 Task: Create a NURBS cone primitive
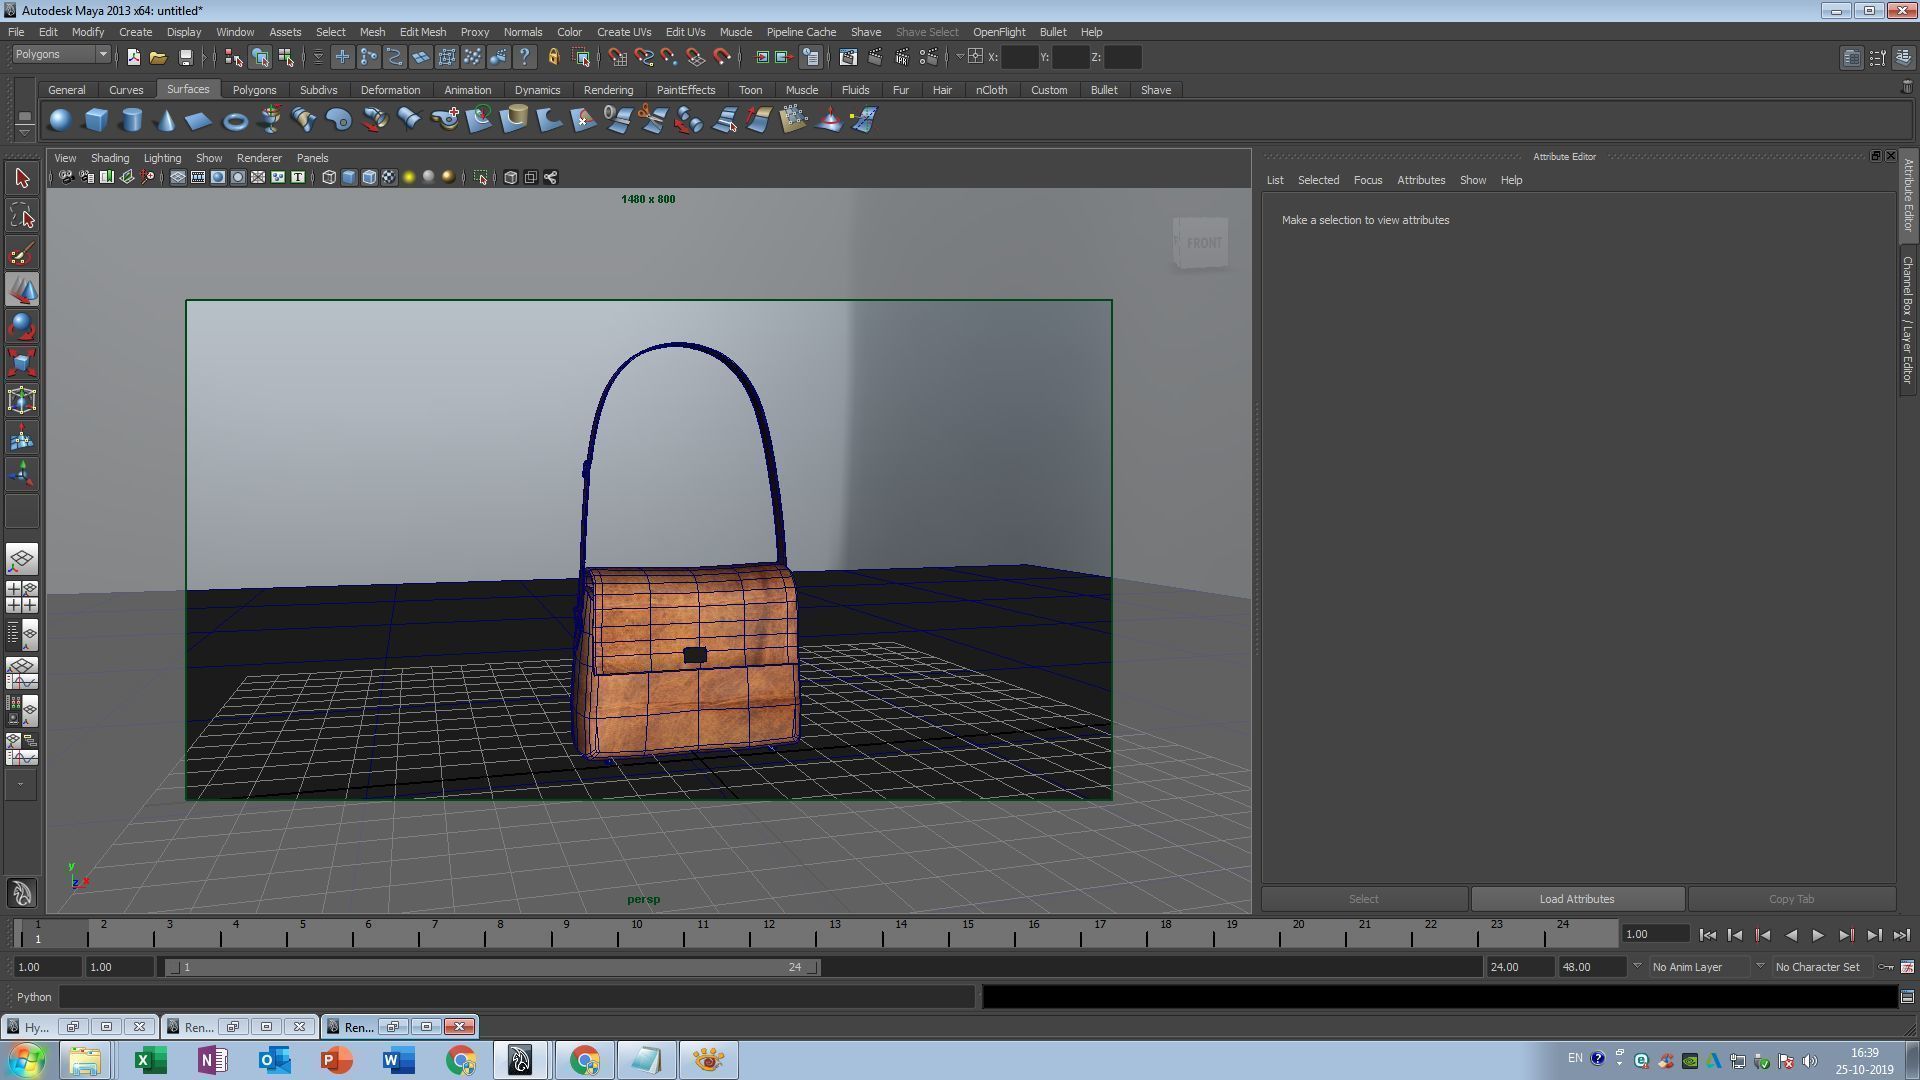pos(165,120)
